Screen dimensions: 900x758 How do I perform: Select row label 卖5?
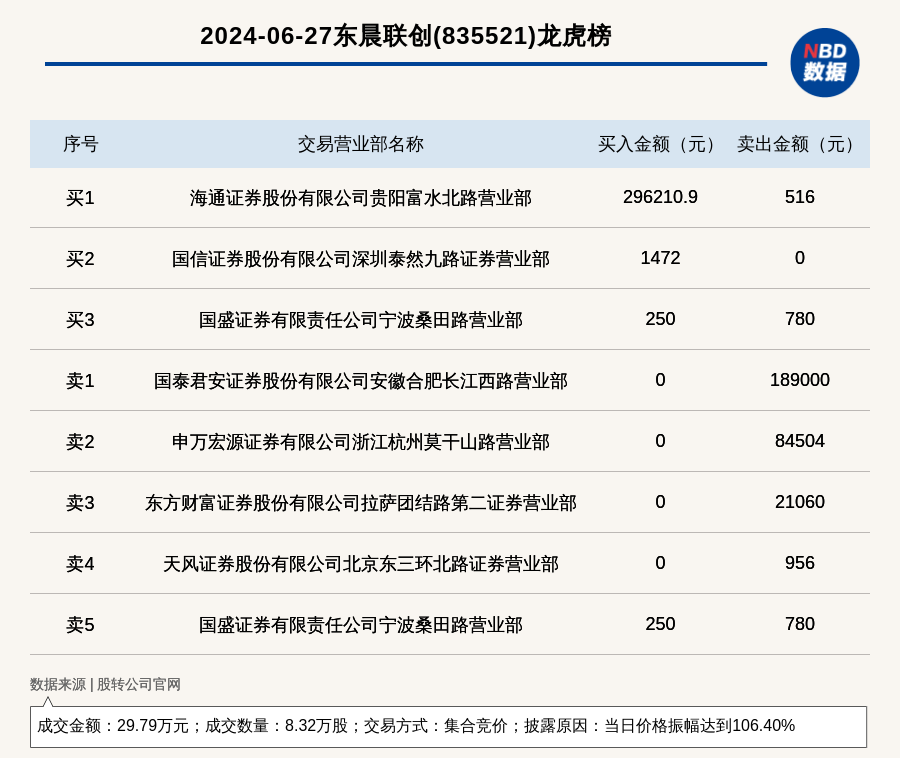point(80,624)
